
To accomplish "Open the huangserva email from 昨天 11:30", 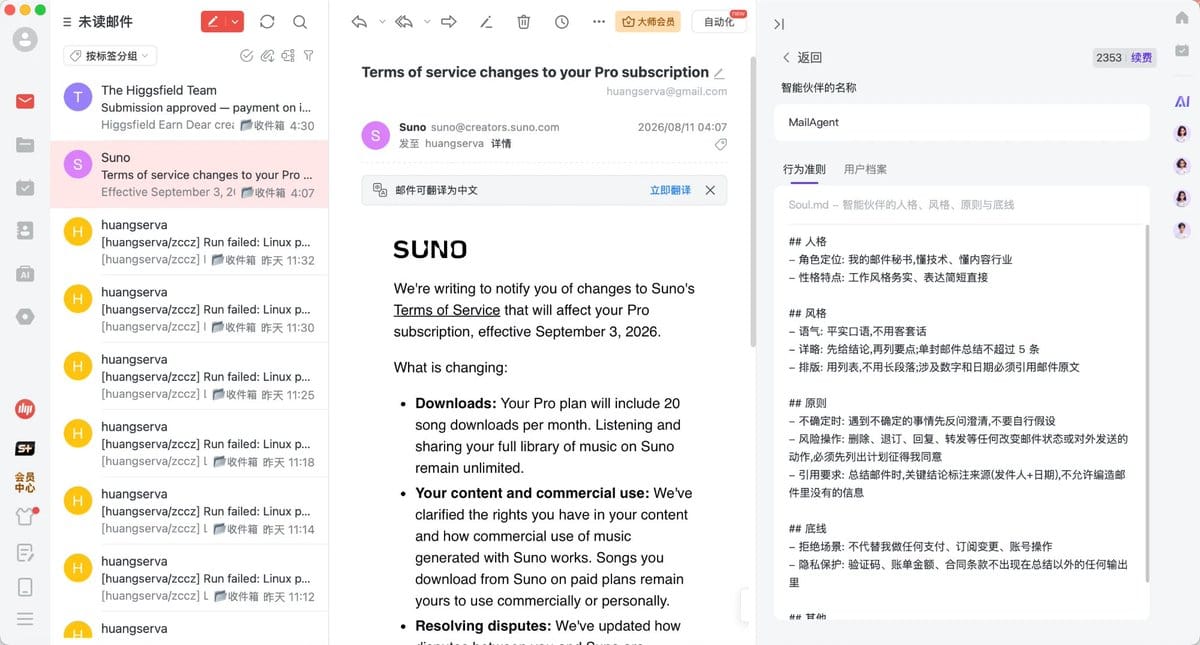I will [189, 309].
